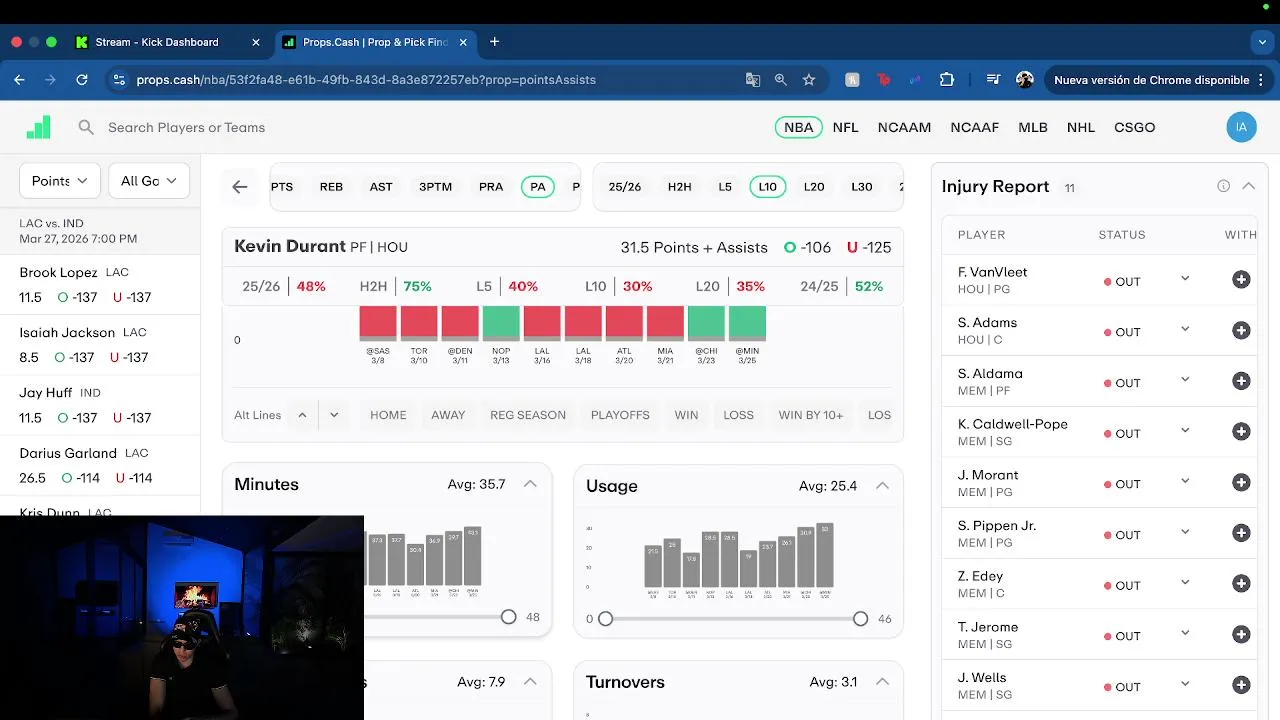Expand J. Morant injury details
The width and height of the screenshot is (1280, 720).
(1185, 481)
